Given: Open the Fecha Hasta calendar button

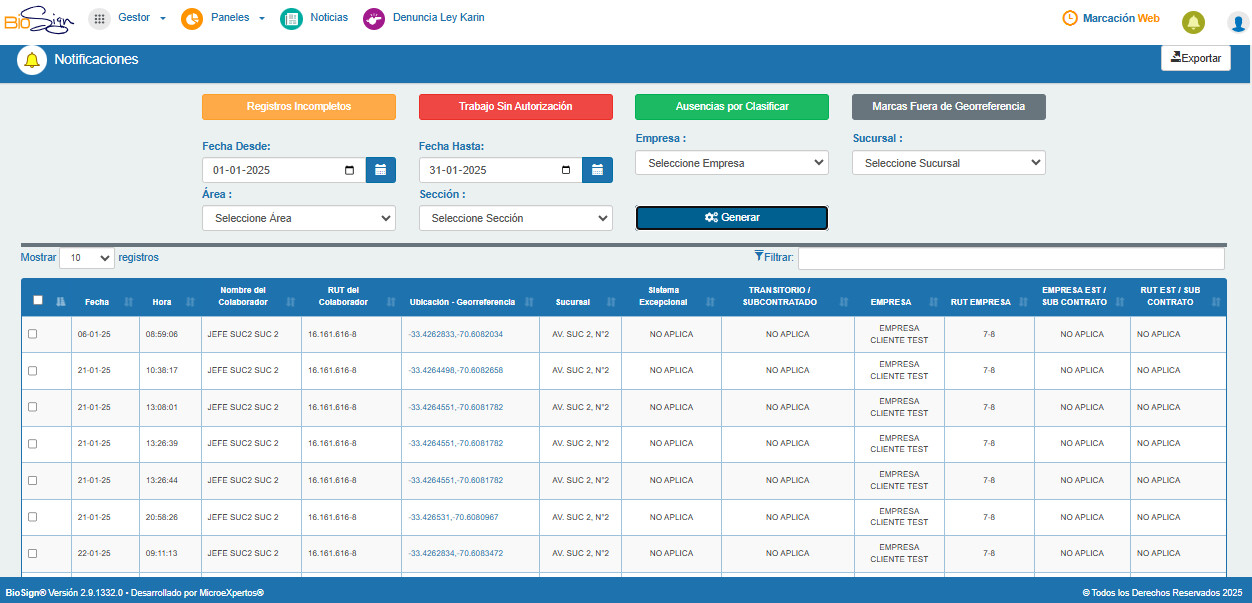Looking at the screenshot, I should (x=598, y=170).
